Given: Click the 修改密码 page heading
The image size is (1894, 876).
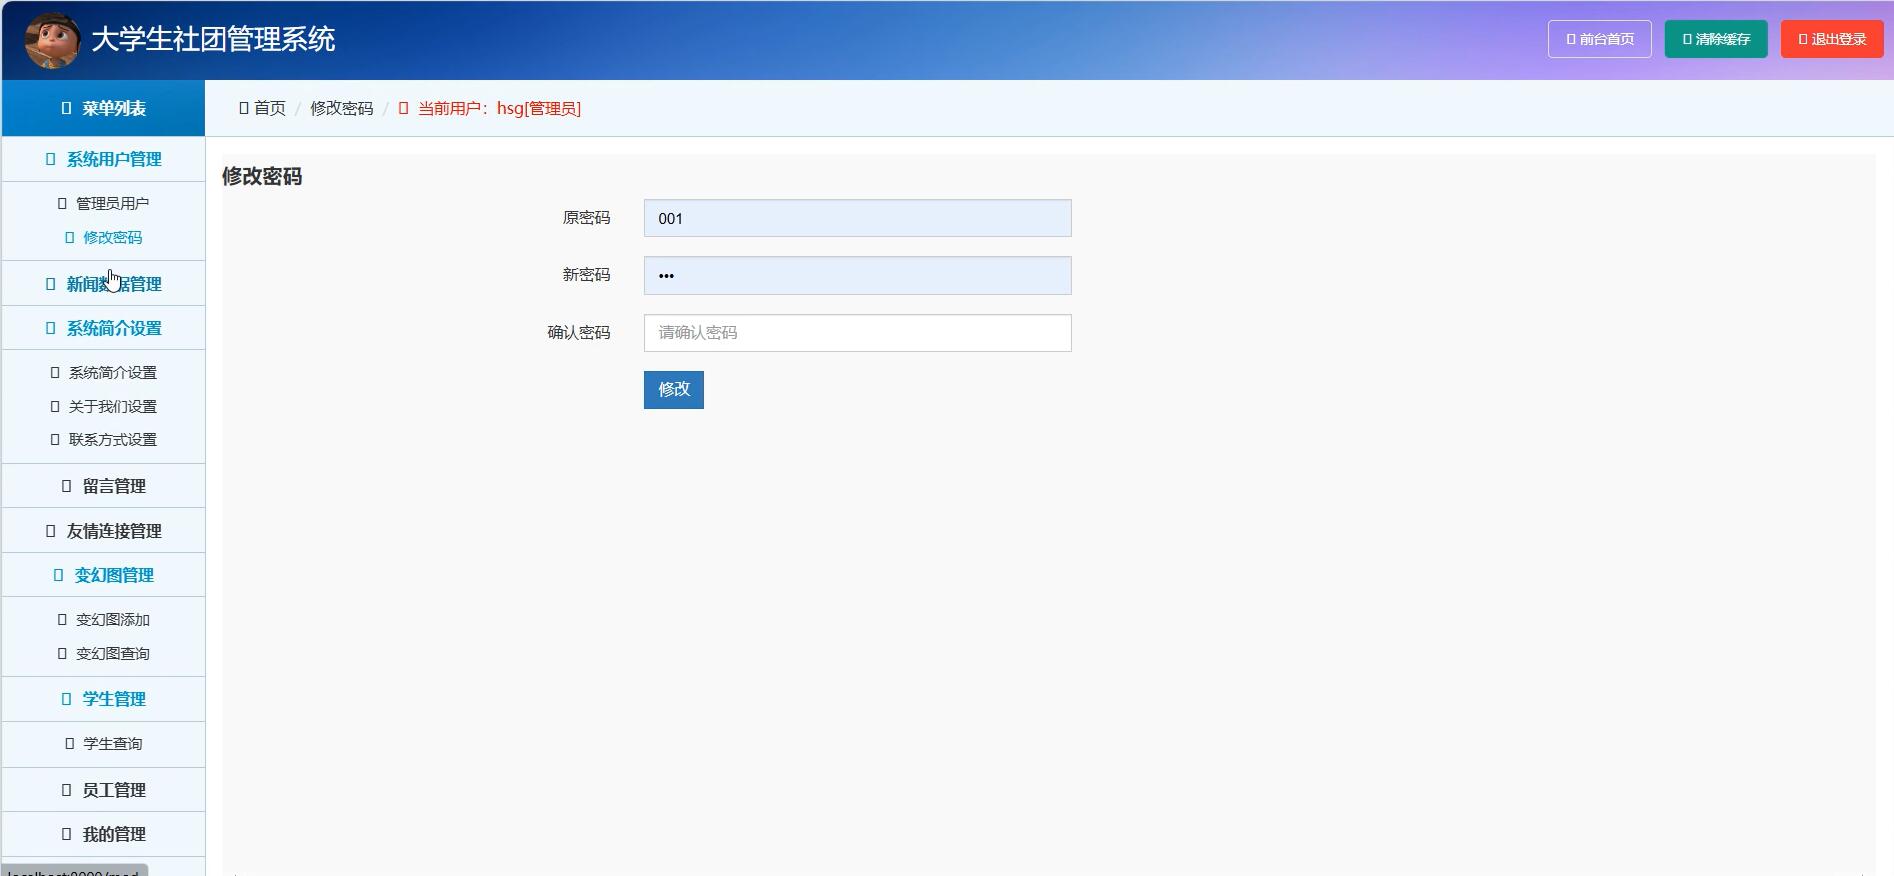Looking at the screenshot, I should point(262,176).
